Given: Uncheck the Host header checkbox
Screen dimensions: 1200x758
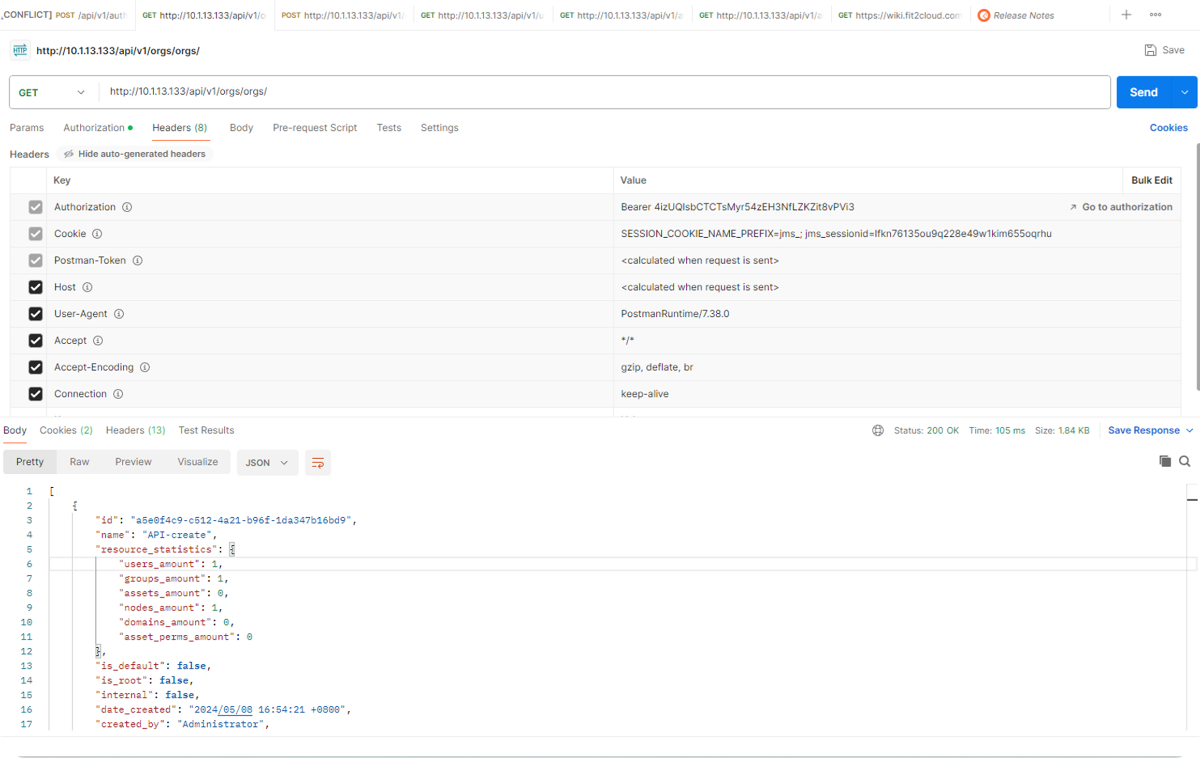Looking at the screenshot, I should [x=36, y=287].
